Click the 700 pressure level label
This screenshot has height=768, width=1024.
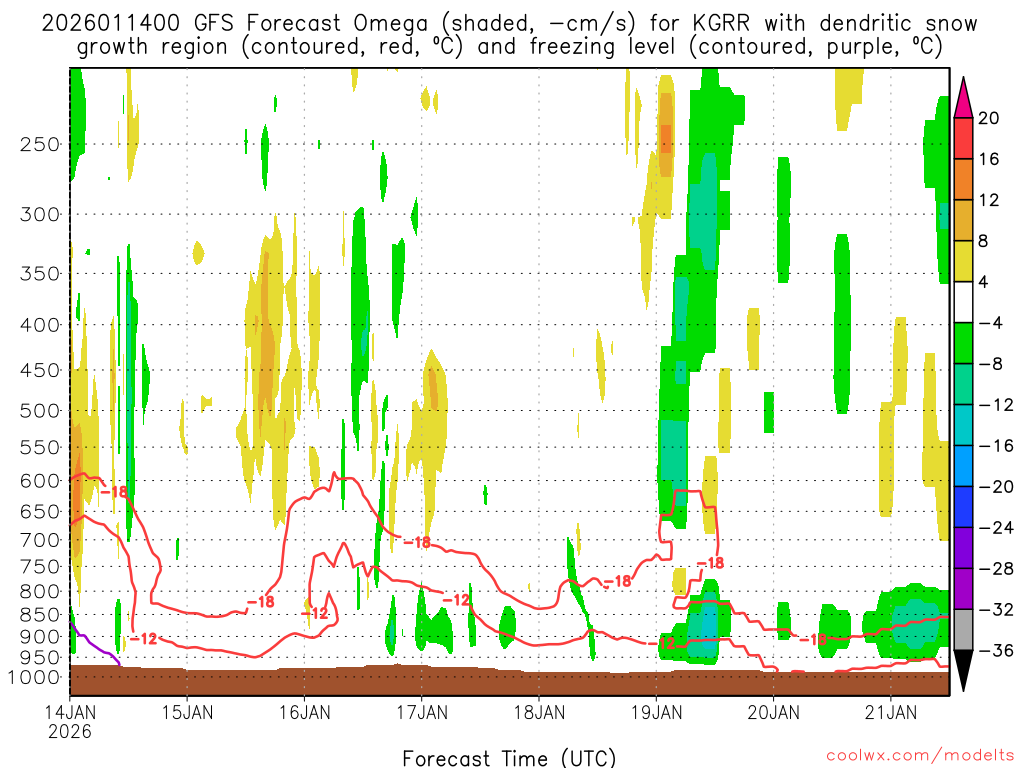click(x=40, y=540)
